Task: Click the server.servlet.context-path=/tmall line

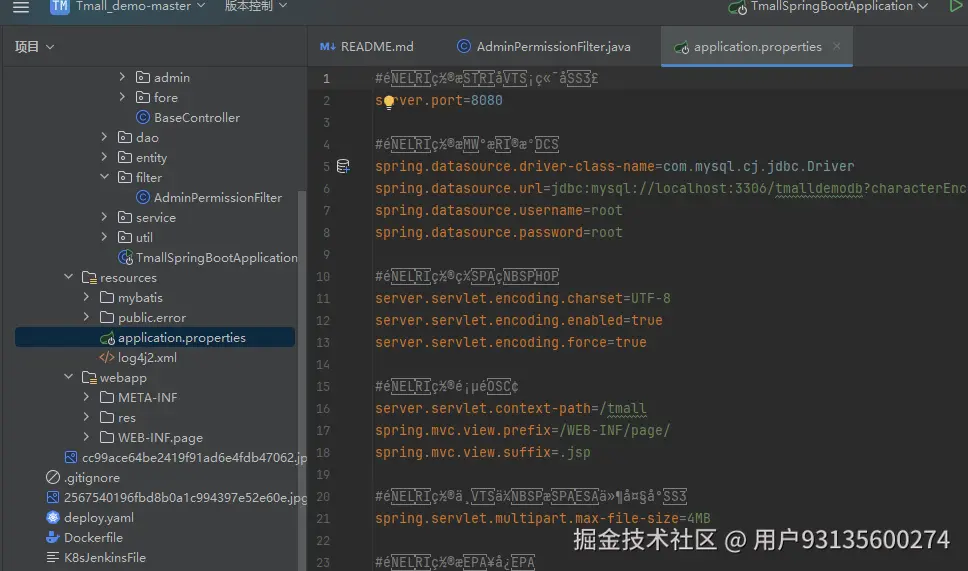Action: pos(511,409)
